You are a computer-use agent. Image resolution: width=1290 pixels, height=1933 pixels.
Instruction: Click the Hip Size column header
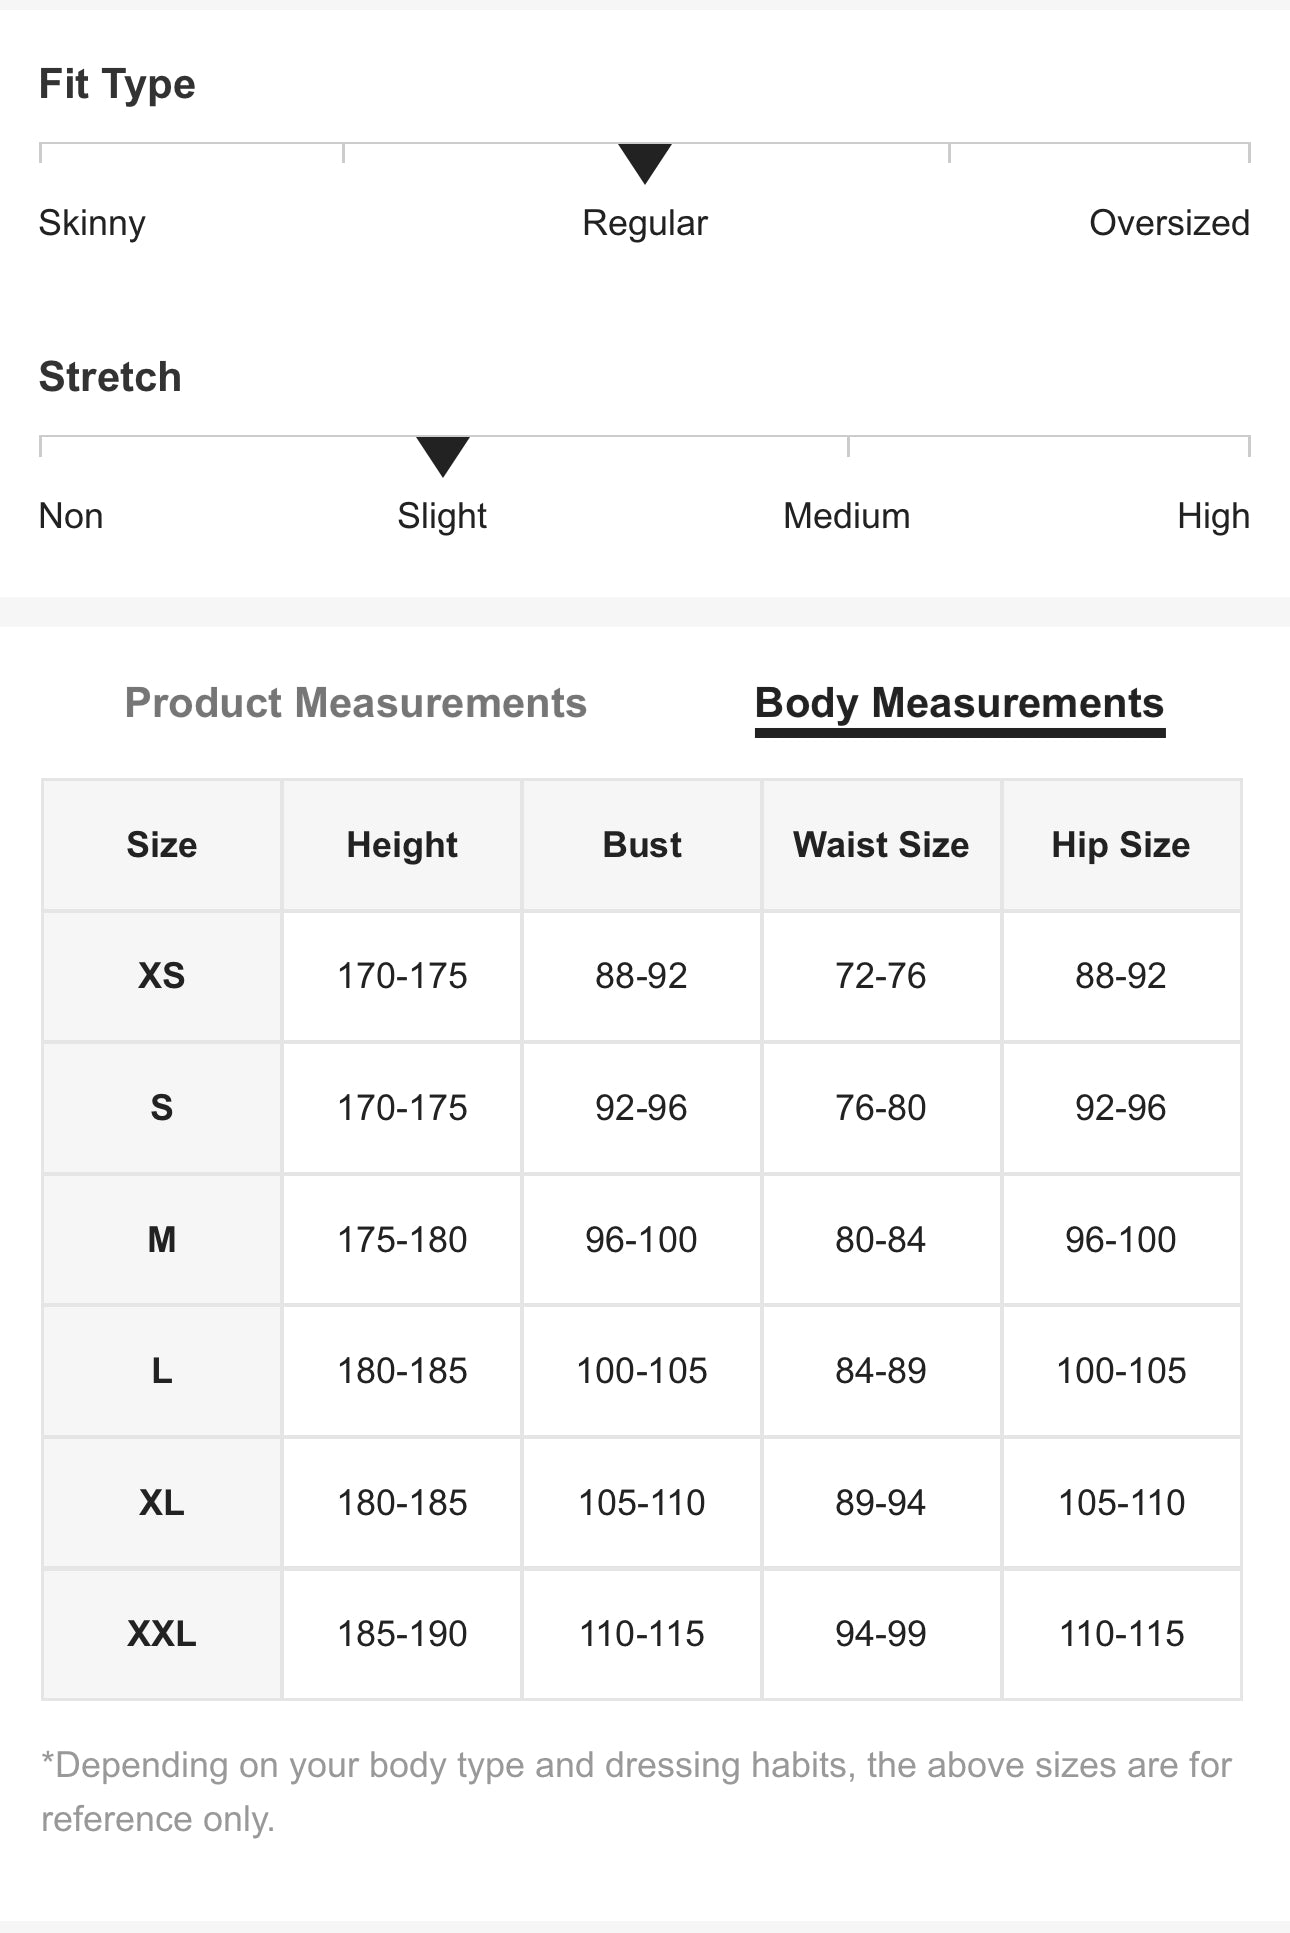point(1121,845)
